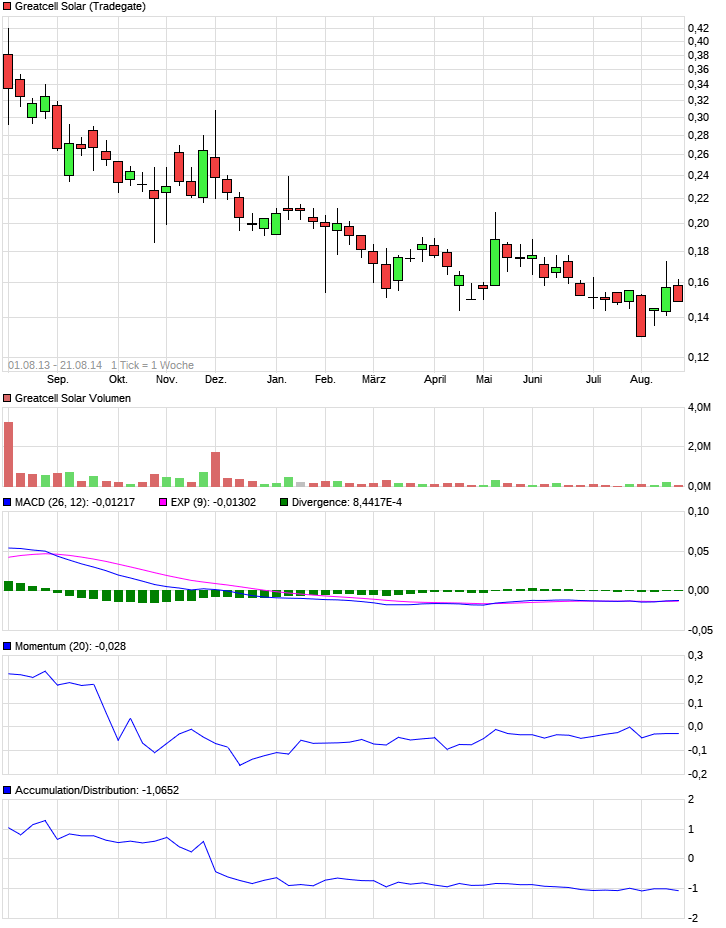The image size is (726, 928).
Task: Click the Accumulation/Distribution legend swatch
Action: 7,790
